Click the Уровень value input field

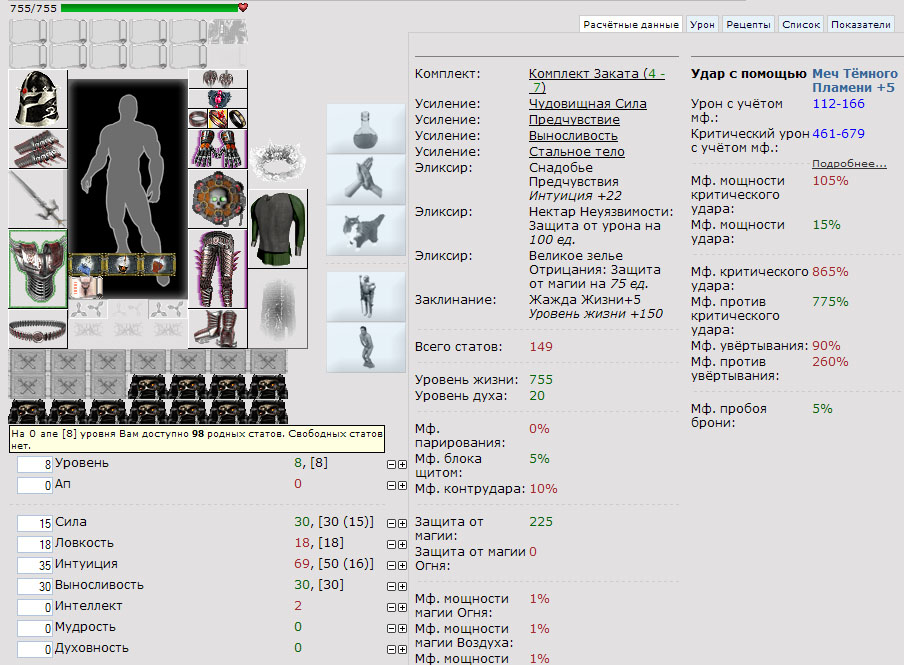(35, 464)
